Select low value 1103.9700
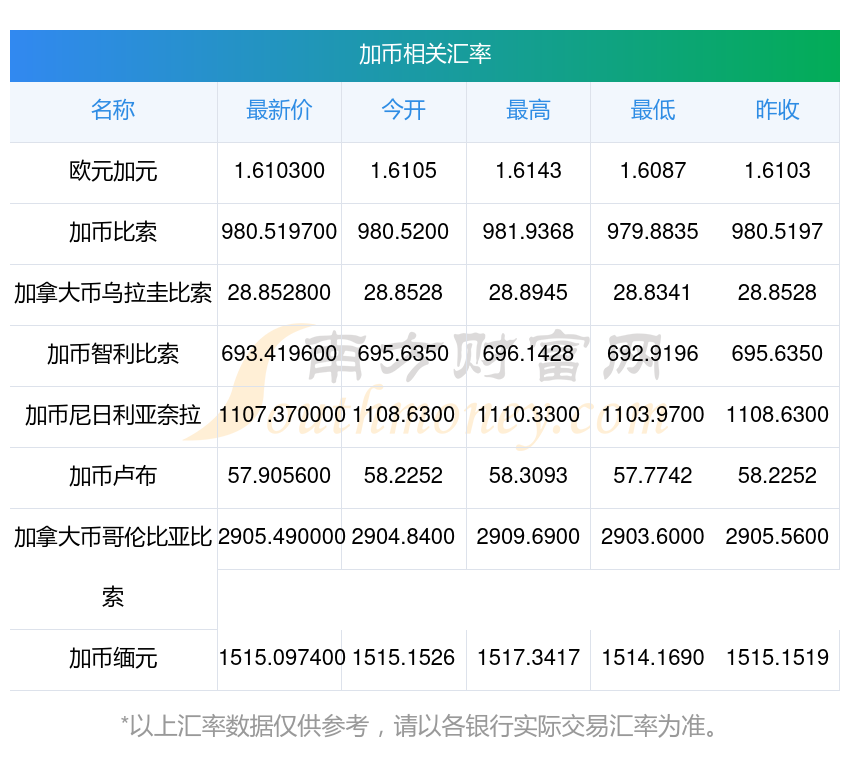Image resolution: width=850 pixels, height=757 pixels. pos(653,415)
